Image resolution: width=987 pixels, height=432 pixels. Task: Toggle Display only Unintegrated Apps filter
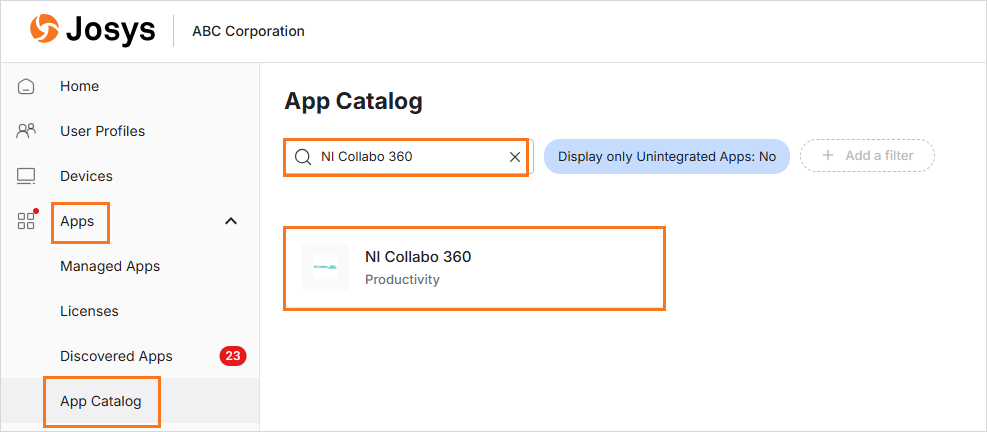coord(667,156)
